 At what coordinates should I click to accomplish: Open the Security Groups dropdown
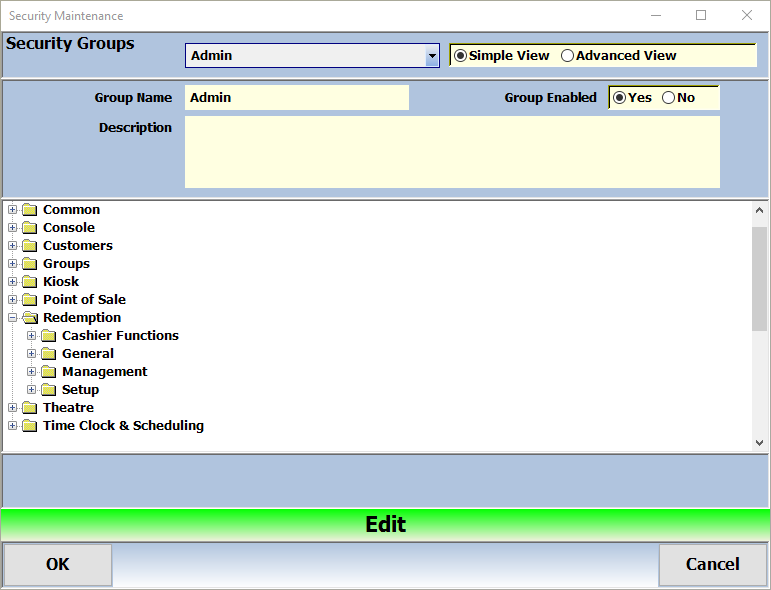point(432,56)
